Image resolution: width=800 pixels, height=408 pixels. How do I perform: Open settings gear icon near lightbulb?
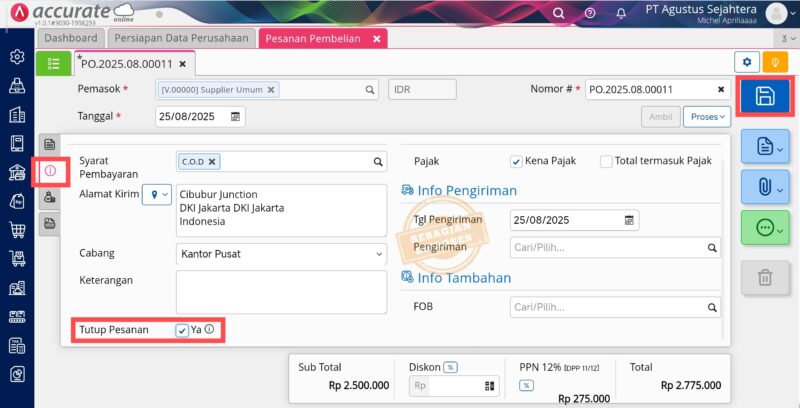[x=746, y=62]
